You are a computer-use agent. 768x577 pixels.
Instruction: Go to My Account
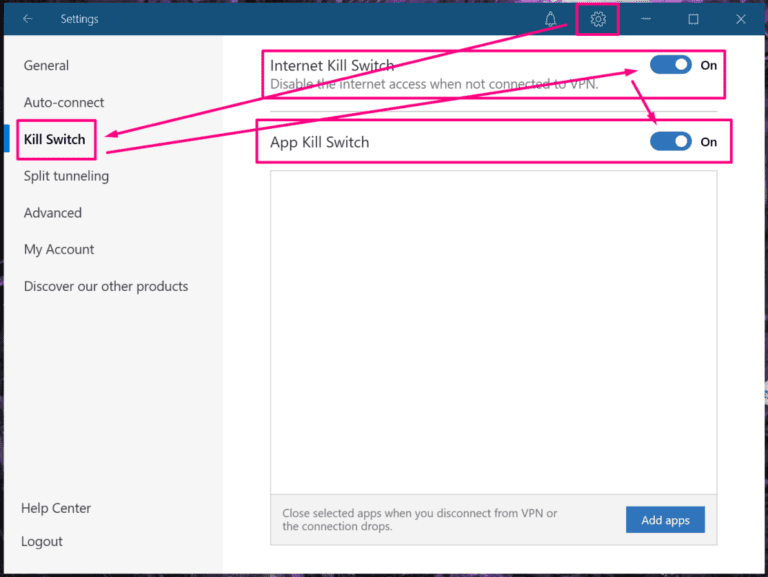click(59, 250)
